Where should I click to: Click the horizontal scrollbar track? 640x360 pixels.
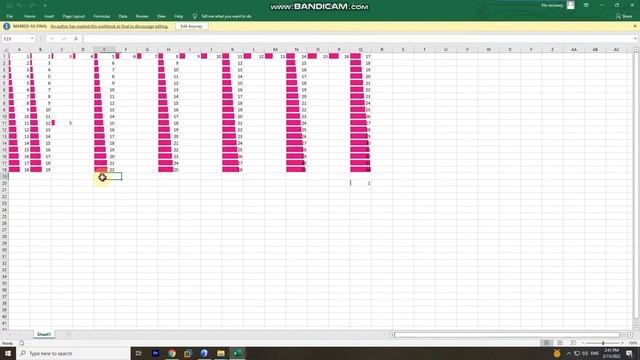click(507, 335)
